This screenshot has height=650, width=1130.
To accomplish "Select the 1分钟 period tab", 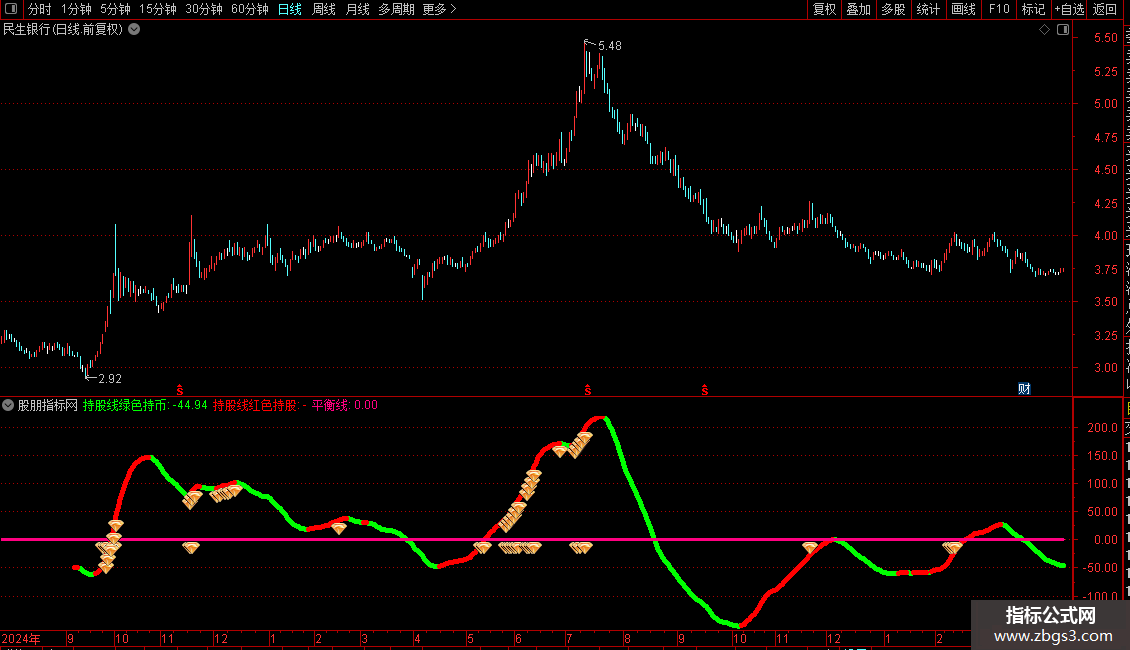I will [76, 9].
